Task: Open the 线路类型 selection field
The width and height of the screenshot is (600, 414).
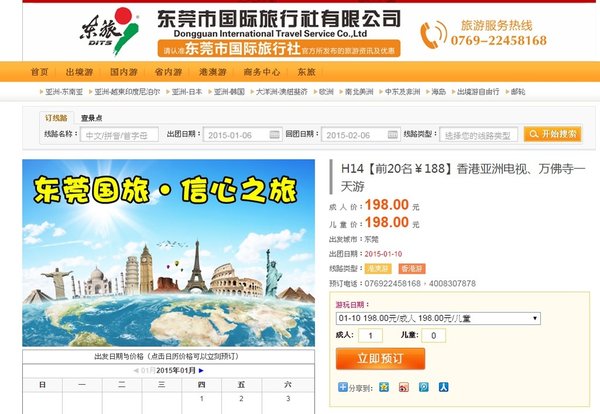Action: tap(479, 135)
